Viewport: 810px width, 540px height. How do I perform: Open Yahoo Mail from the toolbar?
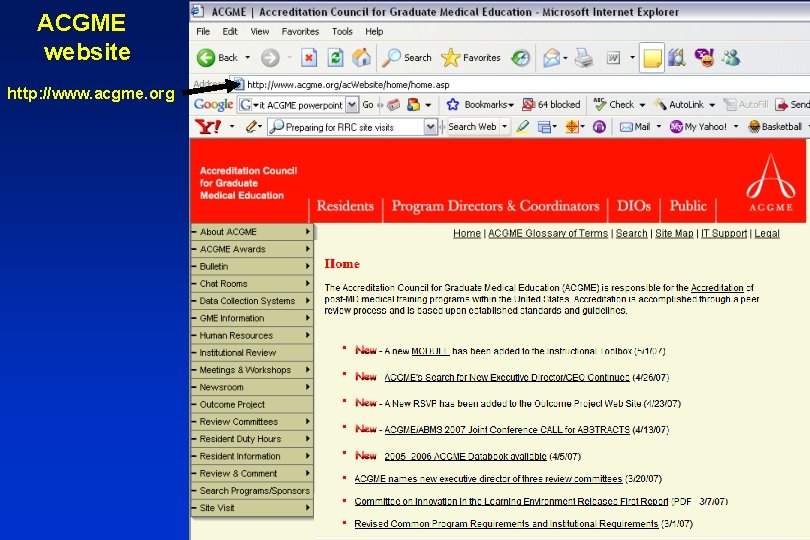pyautogui.click(x=635, y=127)
